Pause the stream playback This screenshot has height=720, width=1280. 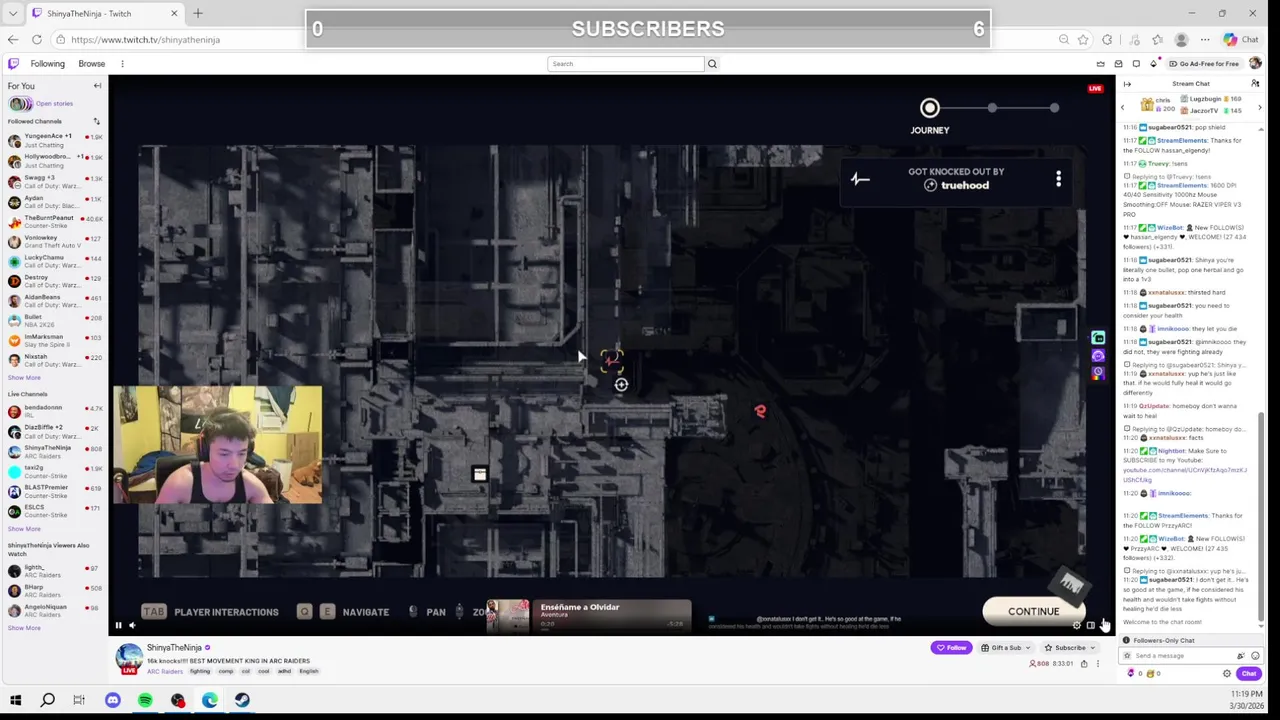(x=118, y=625)
